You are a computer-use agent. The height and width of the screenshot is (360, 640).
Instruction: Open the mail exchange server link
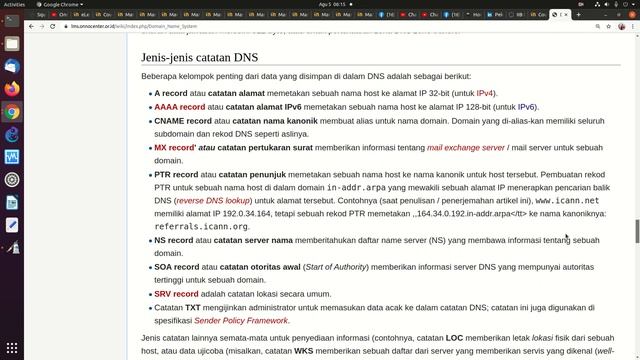pyautogui.click(x=466, y=148)
